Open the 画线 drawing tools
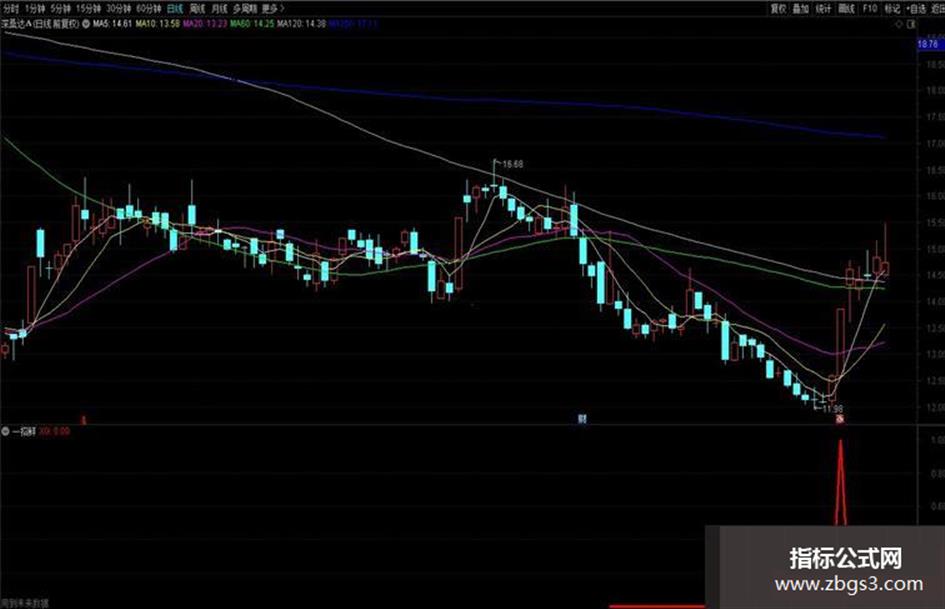Viewport: 945px width, 609px height. (847, 8)
